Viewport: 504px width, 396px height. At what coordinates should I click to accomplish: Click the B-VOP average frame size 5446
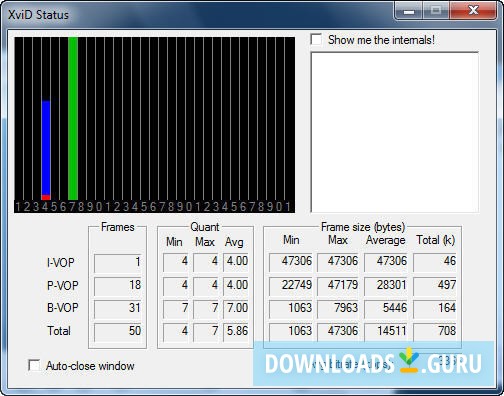coord(385,309)
